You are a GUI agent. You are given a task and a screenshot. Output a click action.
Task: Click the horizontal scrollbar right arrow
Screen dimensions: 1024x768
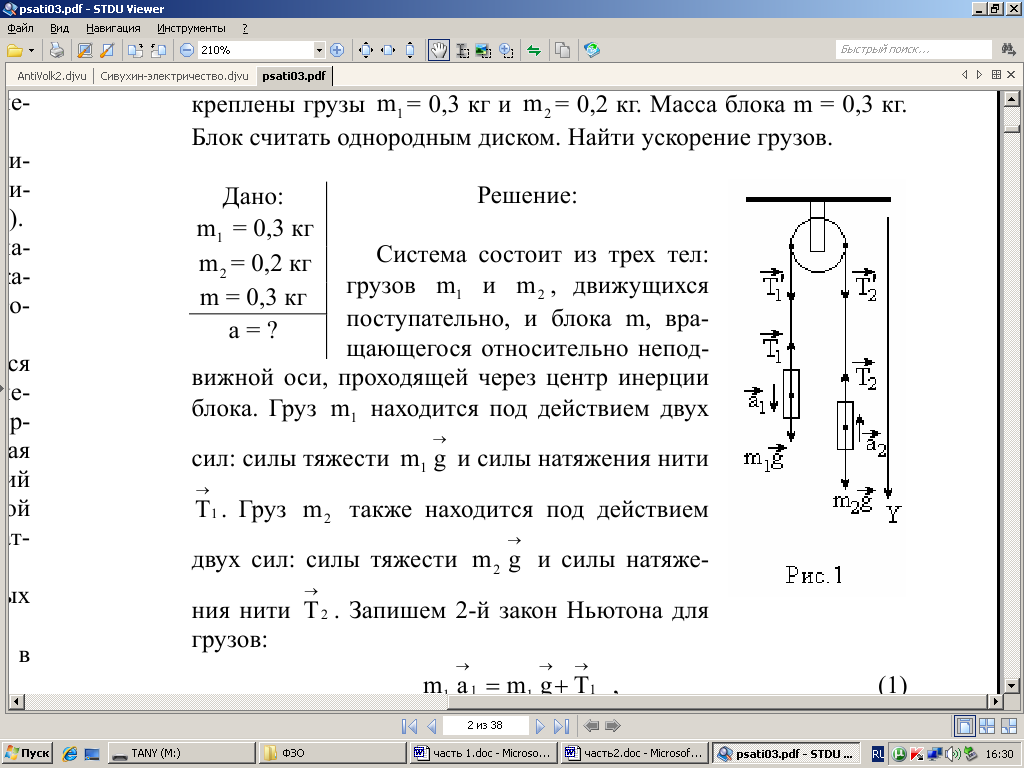995,701
